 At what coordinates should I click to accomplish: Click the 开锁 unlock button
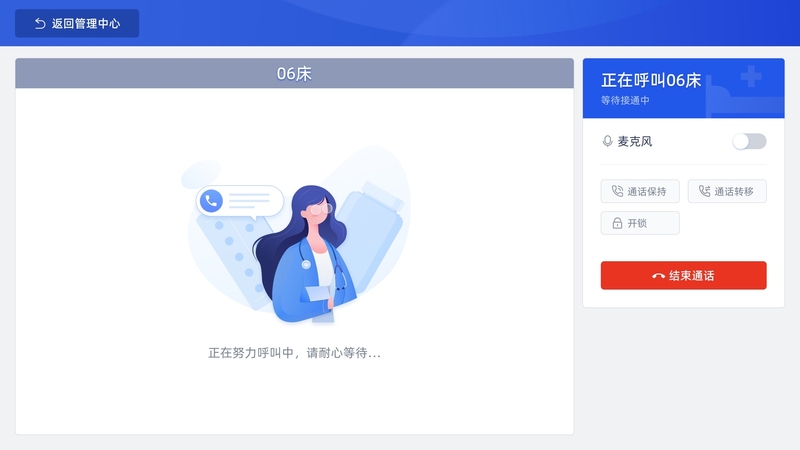640,223
